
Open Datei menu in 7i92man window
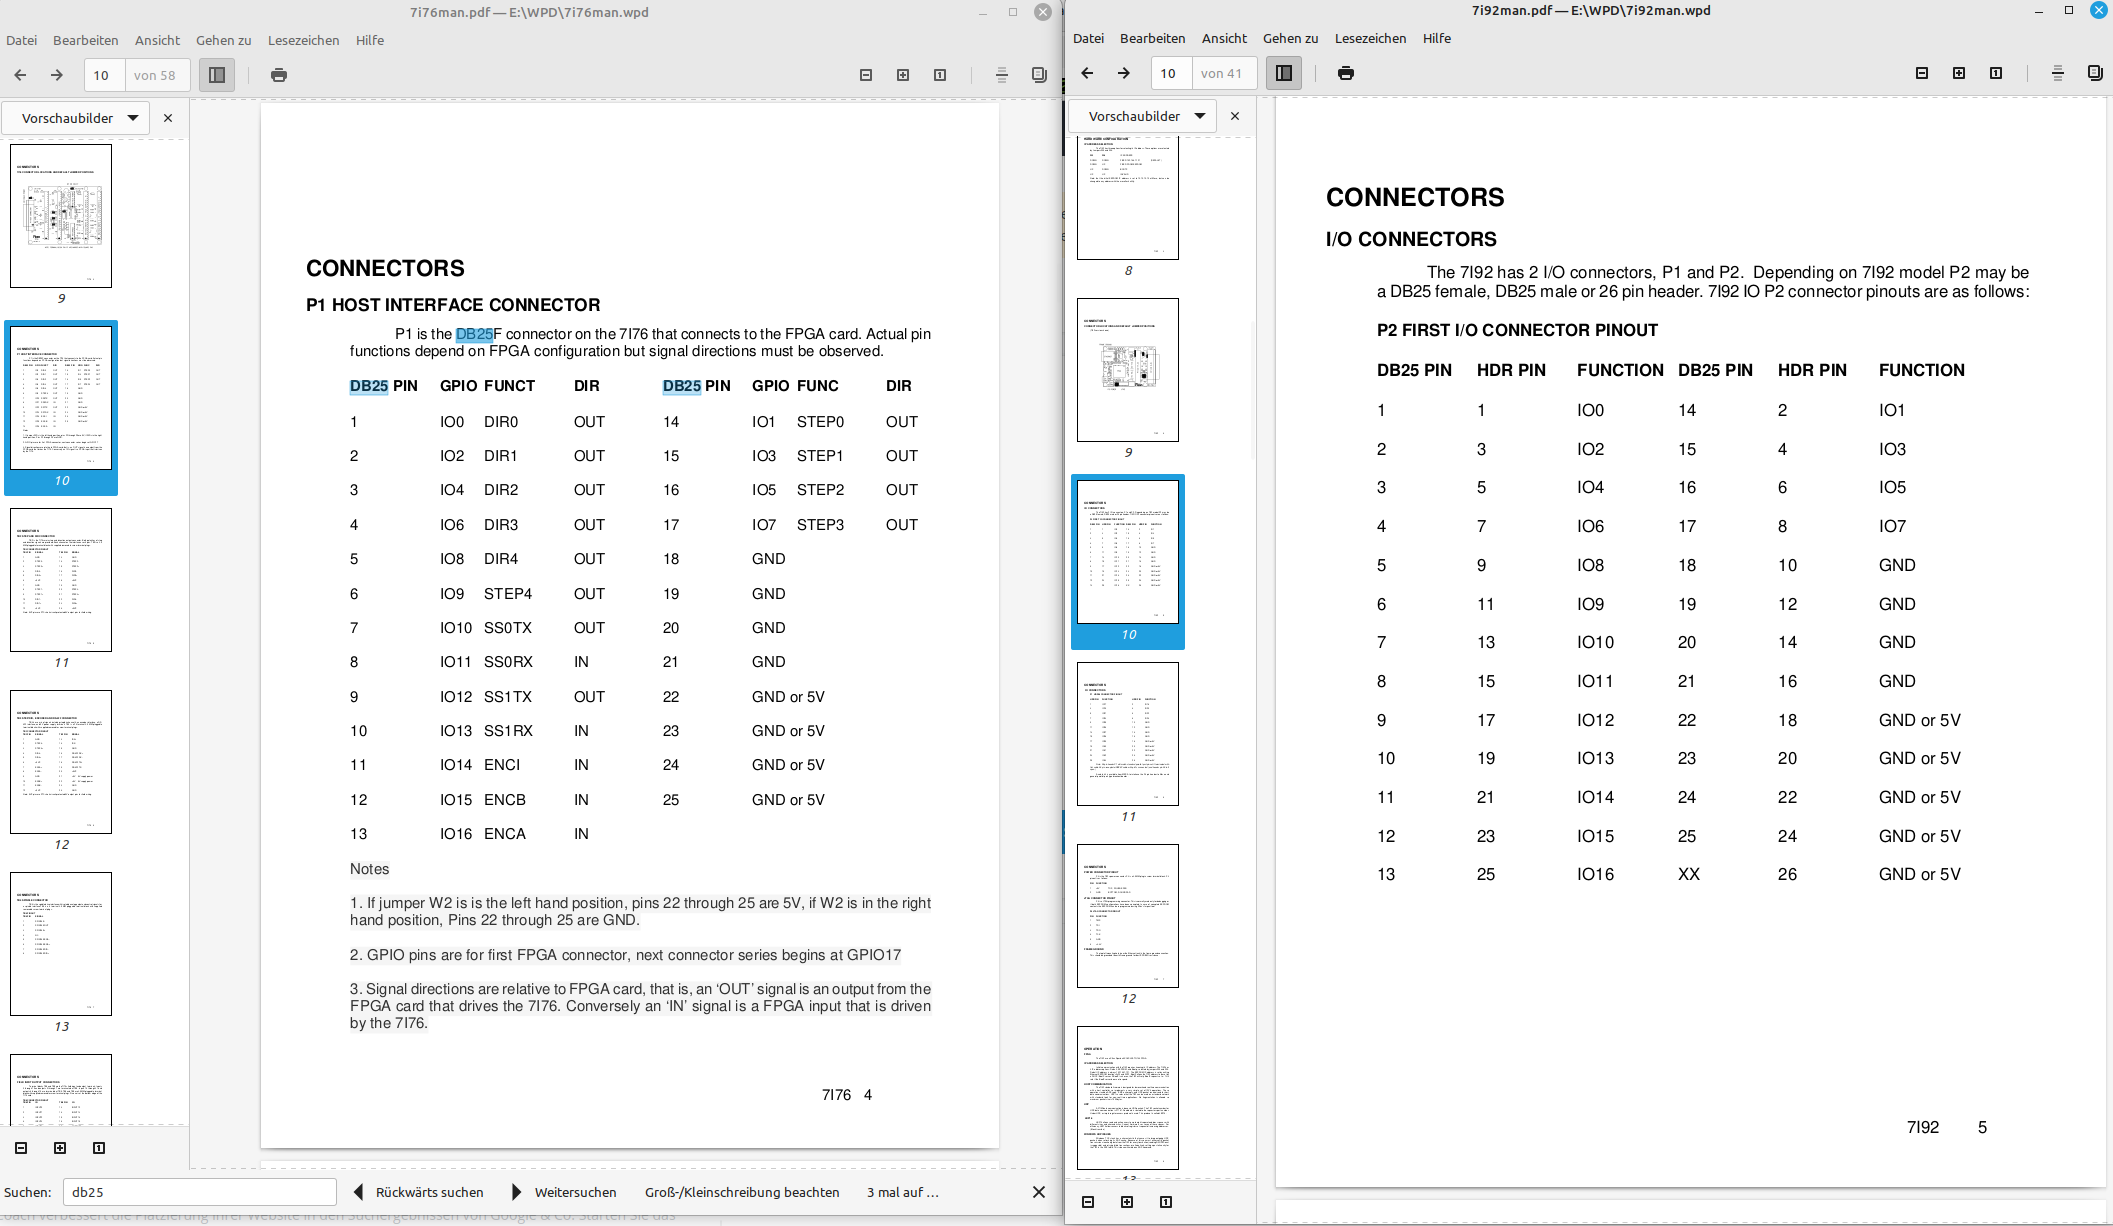1089,38
